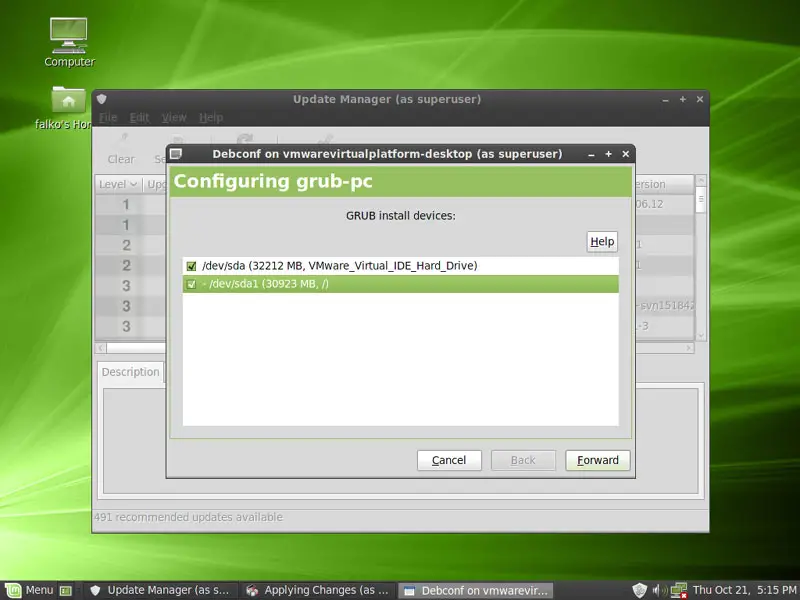This screenshot has height=600, width=800.
Task: Click the version cell ending in "svn151842"
Action: coord(664,306)
